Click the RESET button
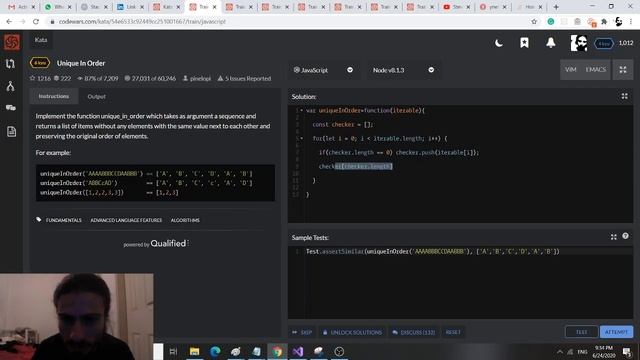Viewport: 640px width, 360px height. (x=453, y=332)
